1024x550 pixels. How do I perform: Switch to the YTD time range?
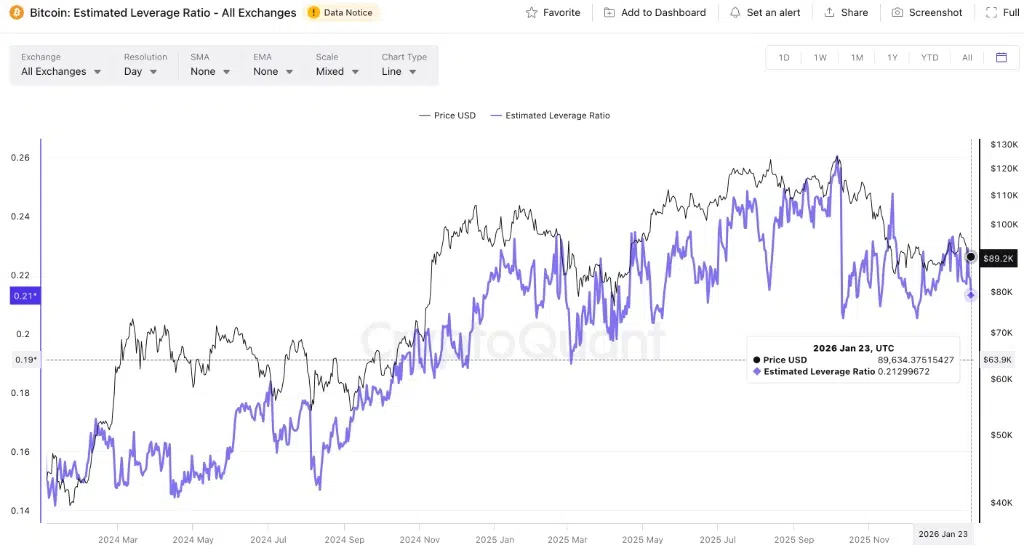(x=929, y=58)
